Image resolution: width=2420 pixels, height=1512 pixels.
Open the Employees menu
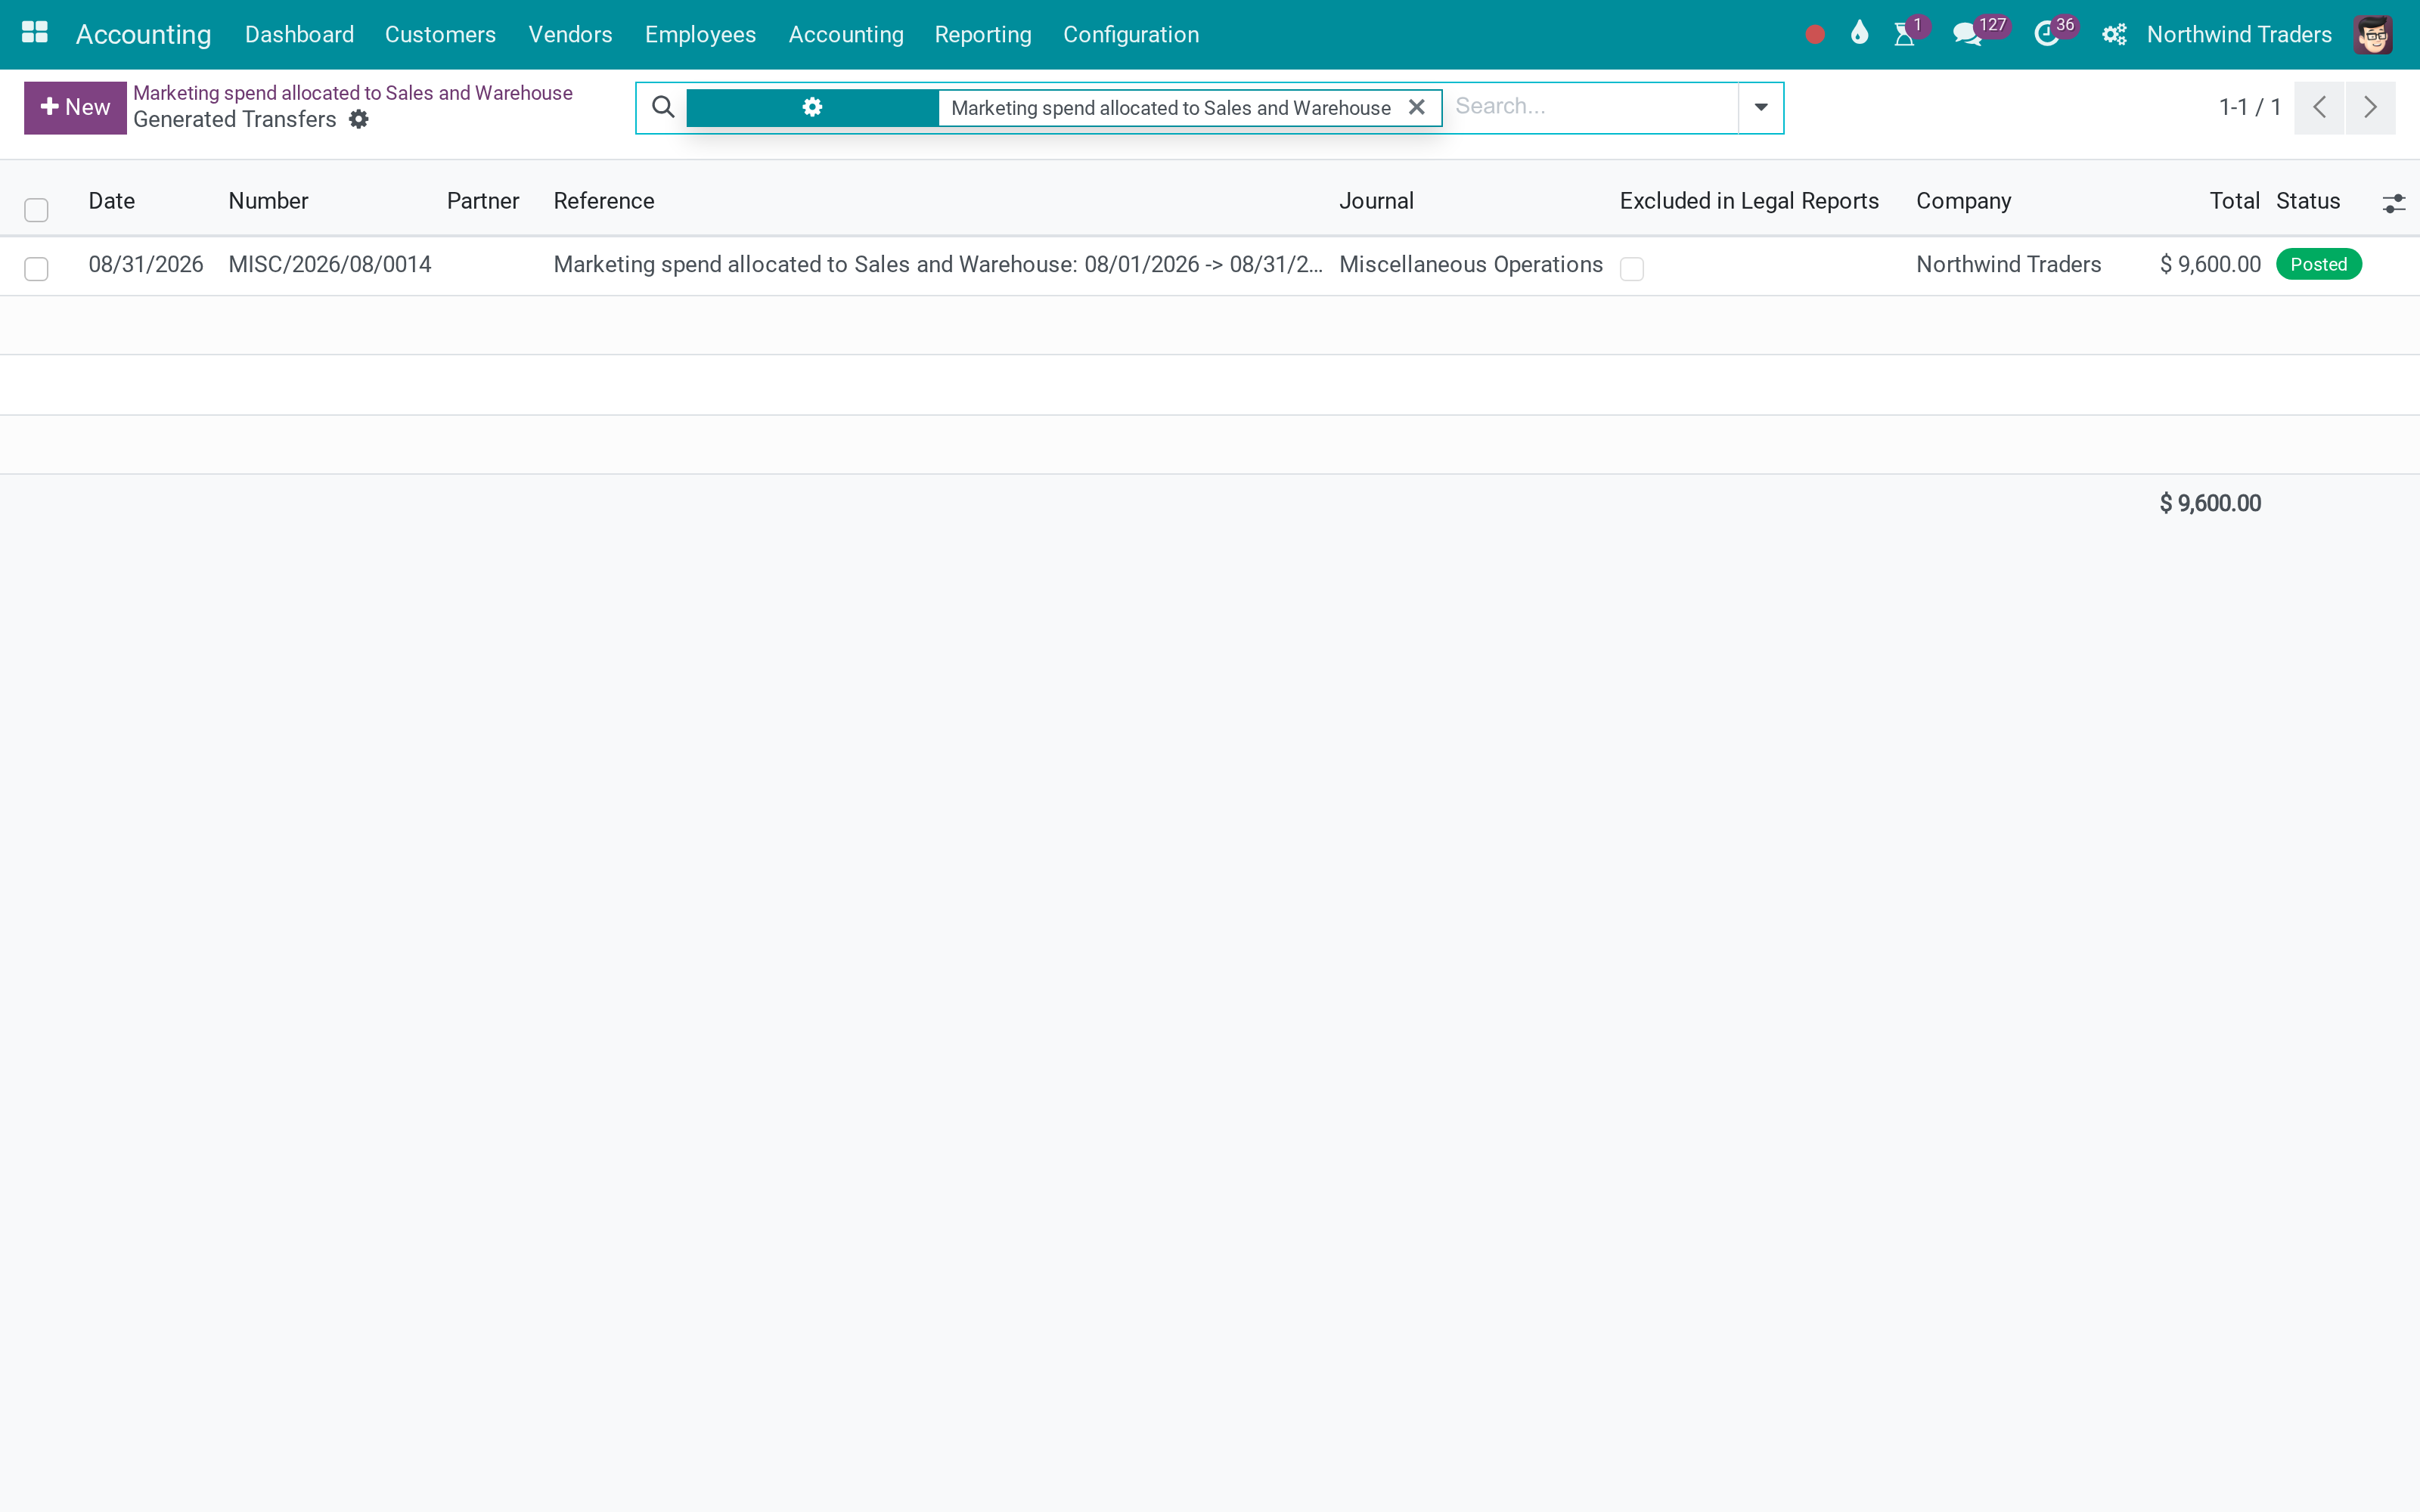pyautogui.click(x=700, y=34)
